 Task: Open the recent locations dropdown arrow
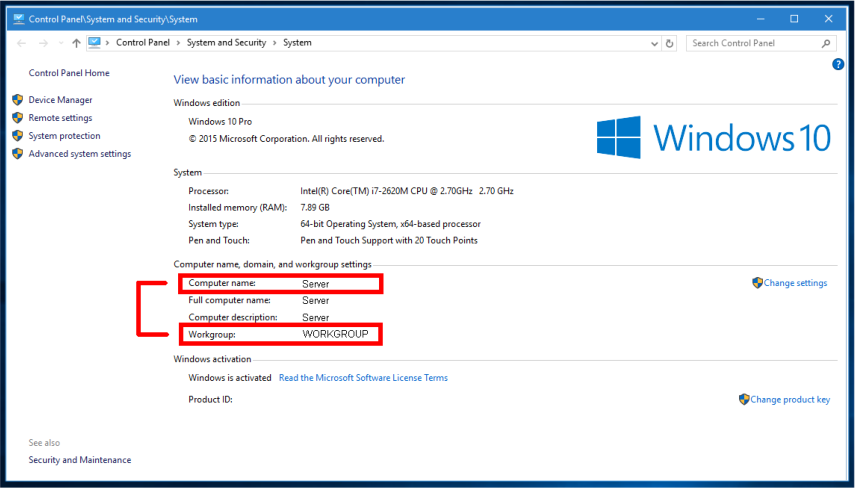[61, 43]
